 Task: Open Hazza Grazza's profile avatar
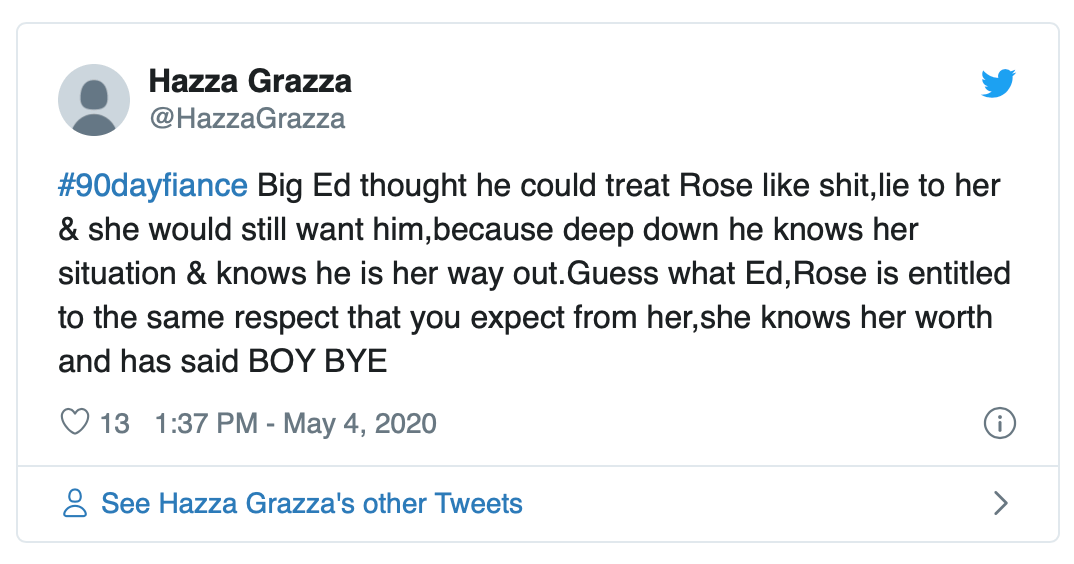[94, 99]
